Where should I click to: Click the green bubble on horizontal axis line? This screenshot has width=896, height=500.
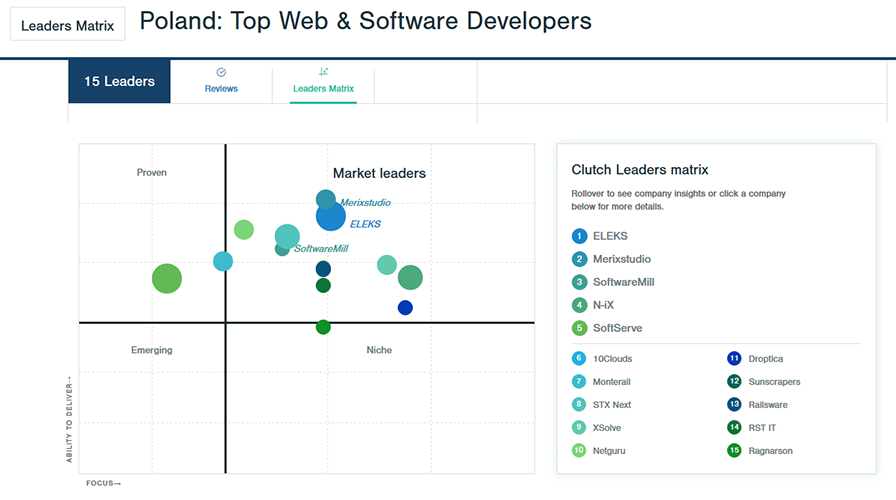tap(323, 327)
